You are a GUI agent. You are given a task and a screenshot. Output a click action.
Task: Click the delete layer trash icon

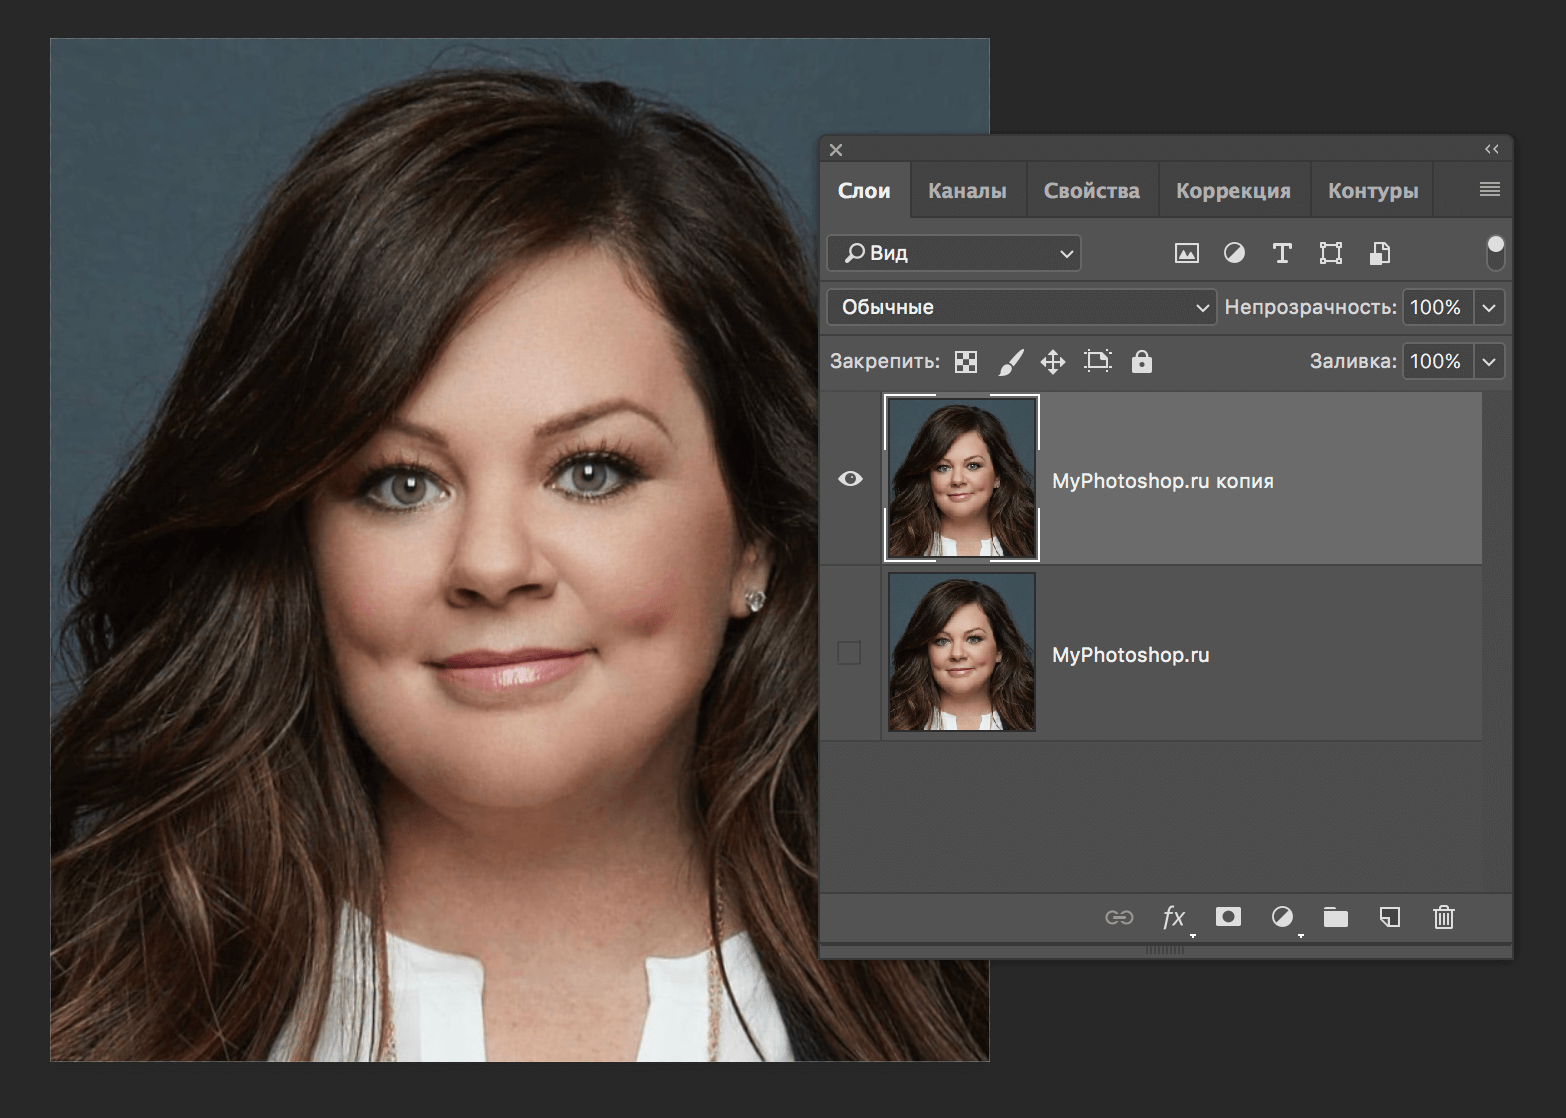point(1443,917)
